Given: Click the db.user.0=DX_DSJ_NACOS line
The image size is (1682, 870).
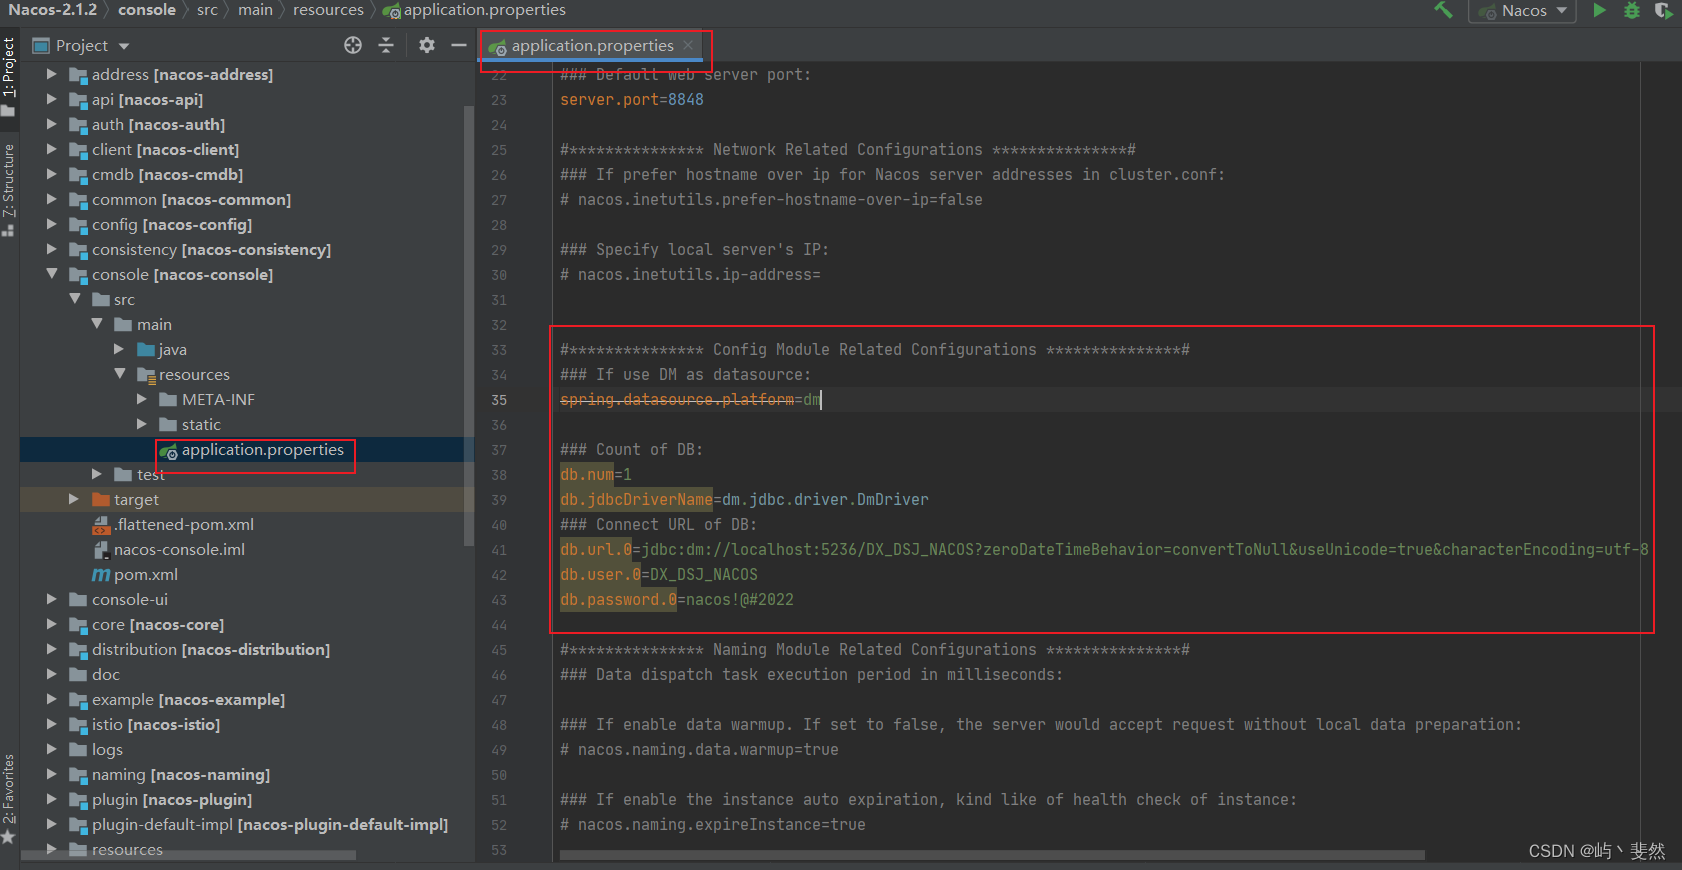Looking at the screenshot, I should pos(659,574).
